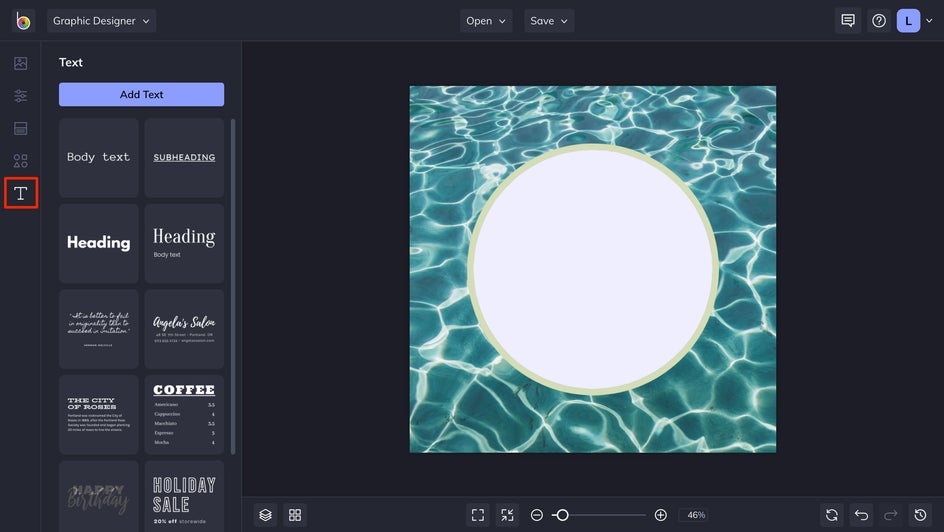Screen dimensions: 944x532
Task: Open the edit history icon
Action: (x=920, y=515)
